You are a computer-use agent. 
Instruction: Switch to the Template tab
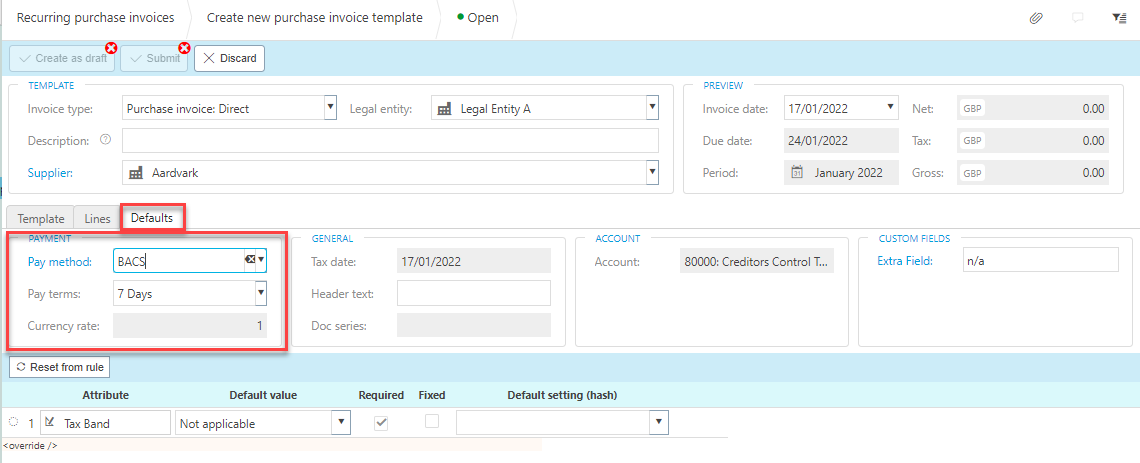(41, 218)
